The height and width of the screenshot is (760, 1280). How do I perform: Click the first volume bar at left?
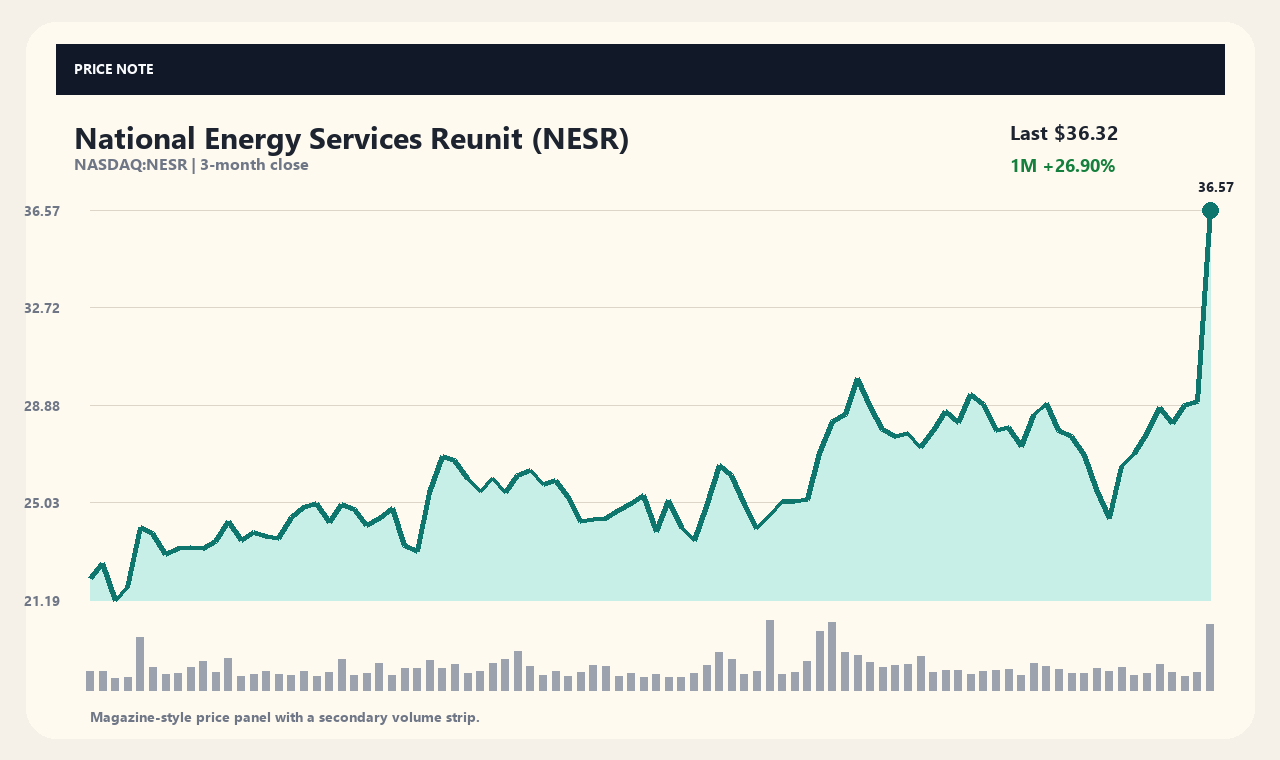pyautogui.click(x=90, y=681)
